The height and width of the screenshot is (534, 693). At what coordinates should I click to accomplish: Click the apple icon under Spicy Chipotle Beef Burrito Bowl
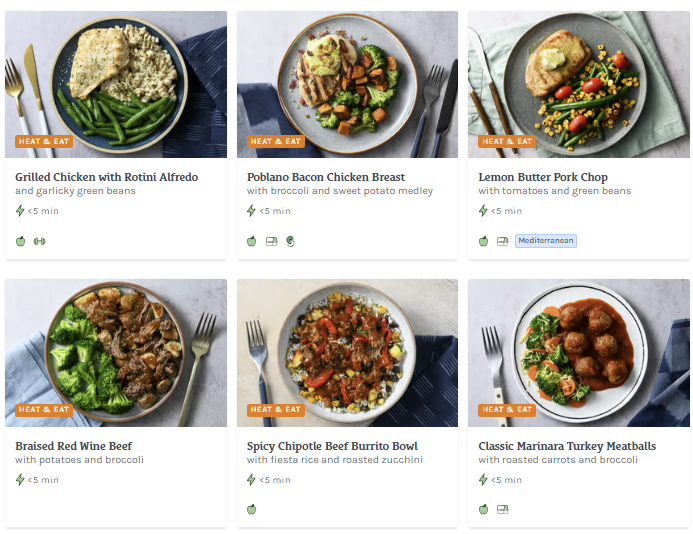coord(252,509)
